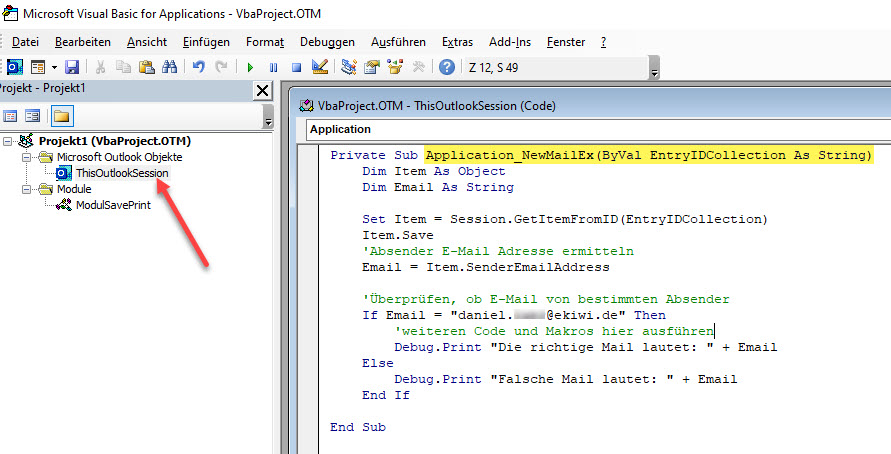Screen dimensions: 891x454
Task: Click the 'Falsche Mail lautet' Debug.Print line
Action: pyautogui.click(x=565, y=378)
